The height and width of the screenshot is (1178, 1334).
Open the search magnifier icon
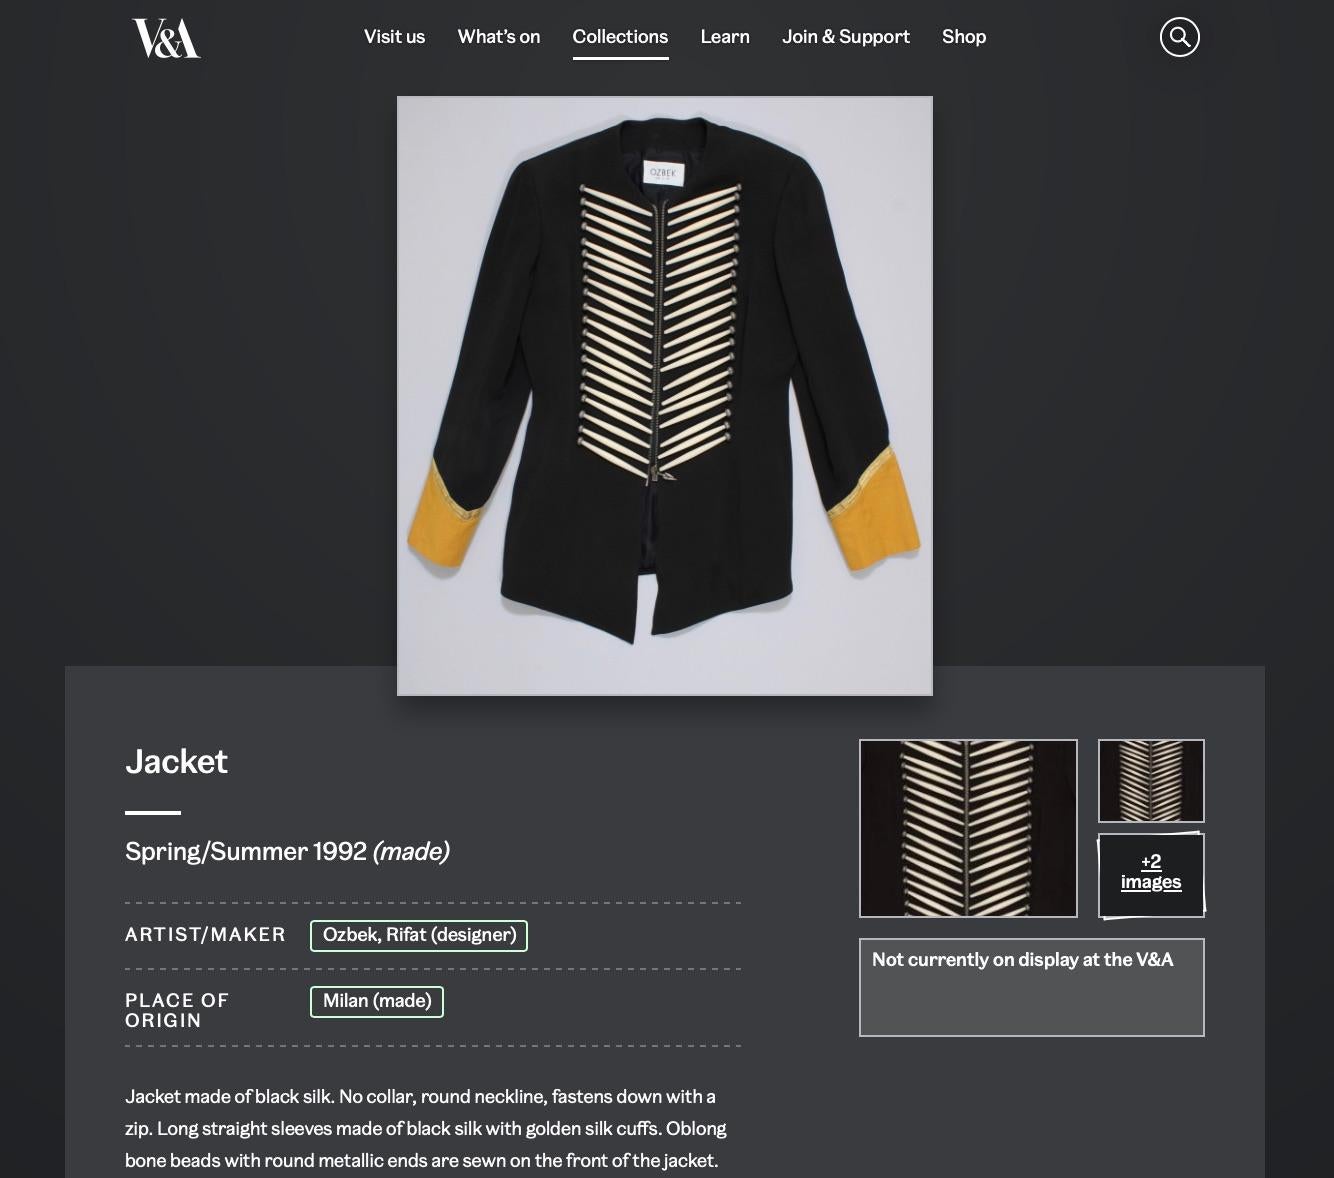1179,37
